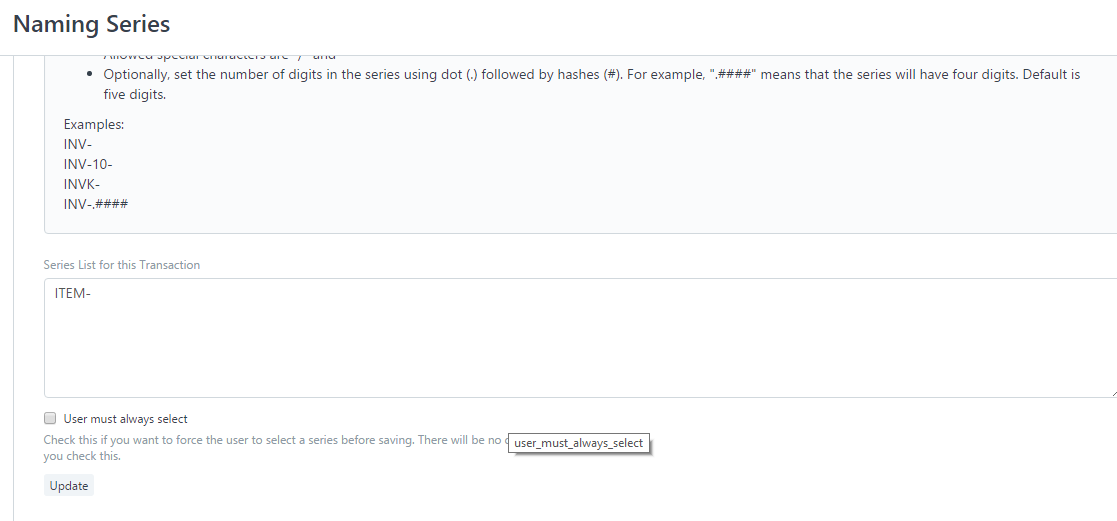Click the "Series List for this Transaction" label
Image resolution: width=1117 pixels, height=521 pixels.
click(122, 265)
